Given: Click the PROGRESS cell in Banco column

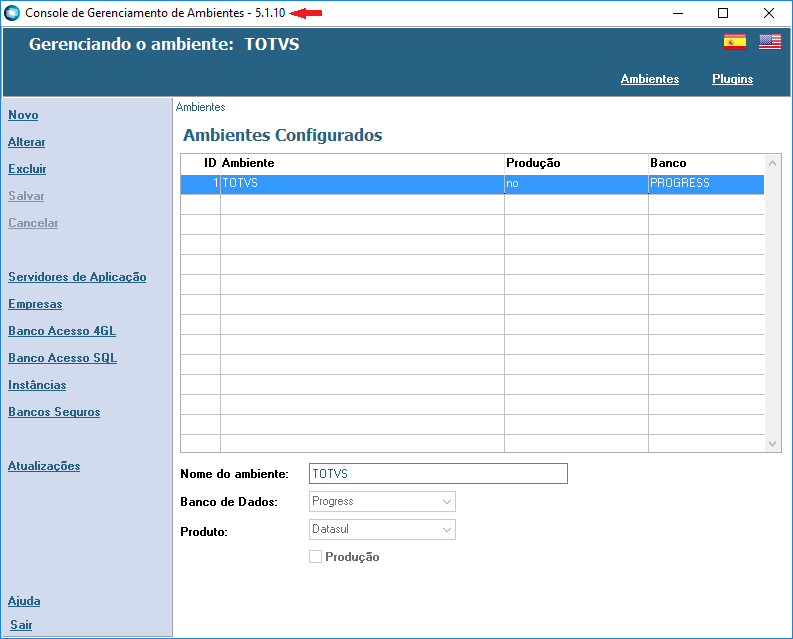Looking at the screenshot, I should (x=706, y=184).
